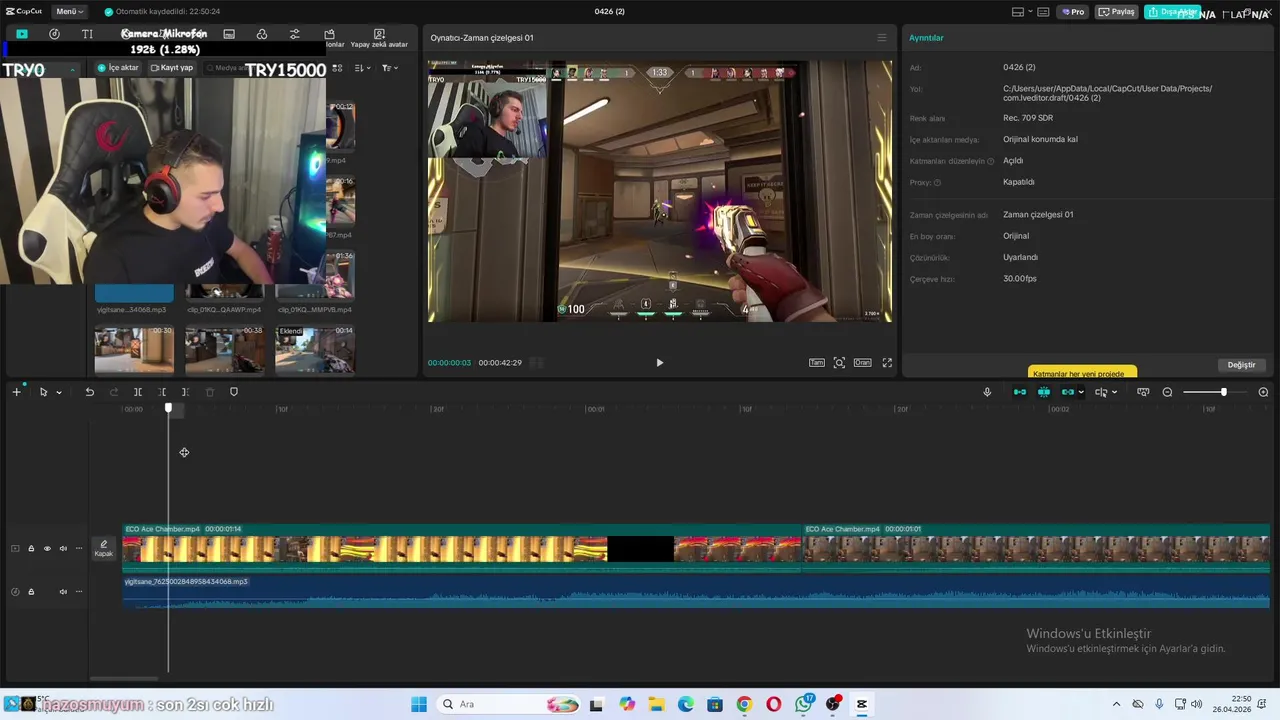
Task: Open video track more options
Action: point(79,548)
